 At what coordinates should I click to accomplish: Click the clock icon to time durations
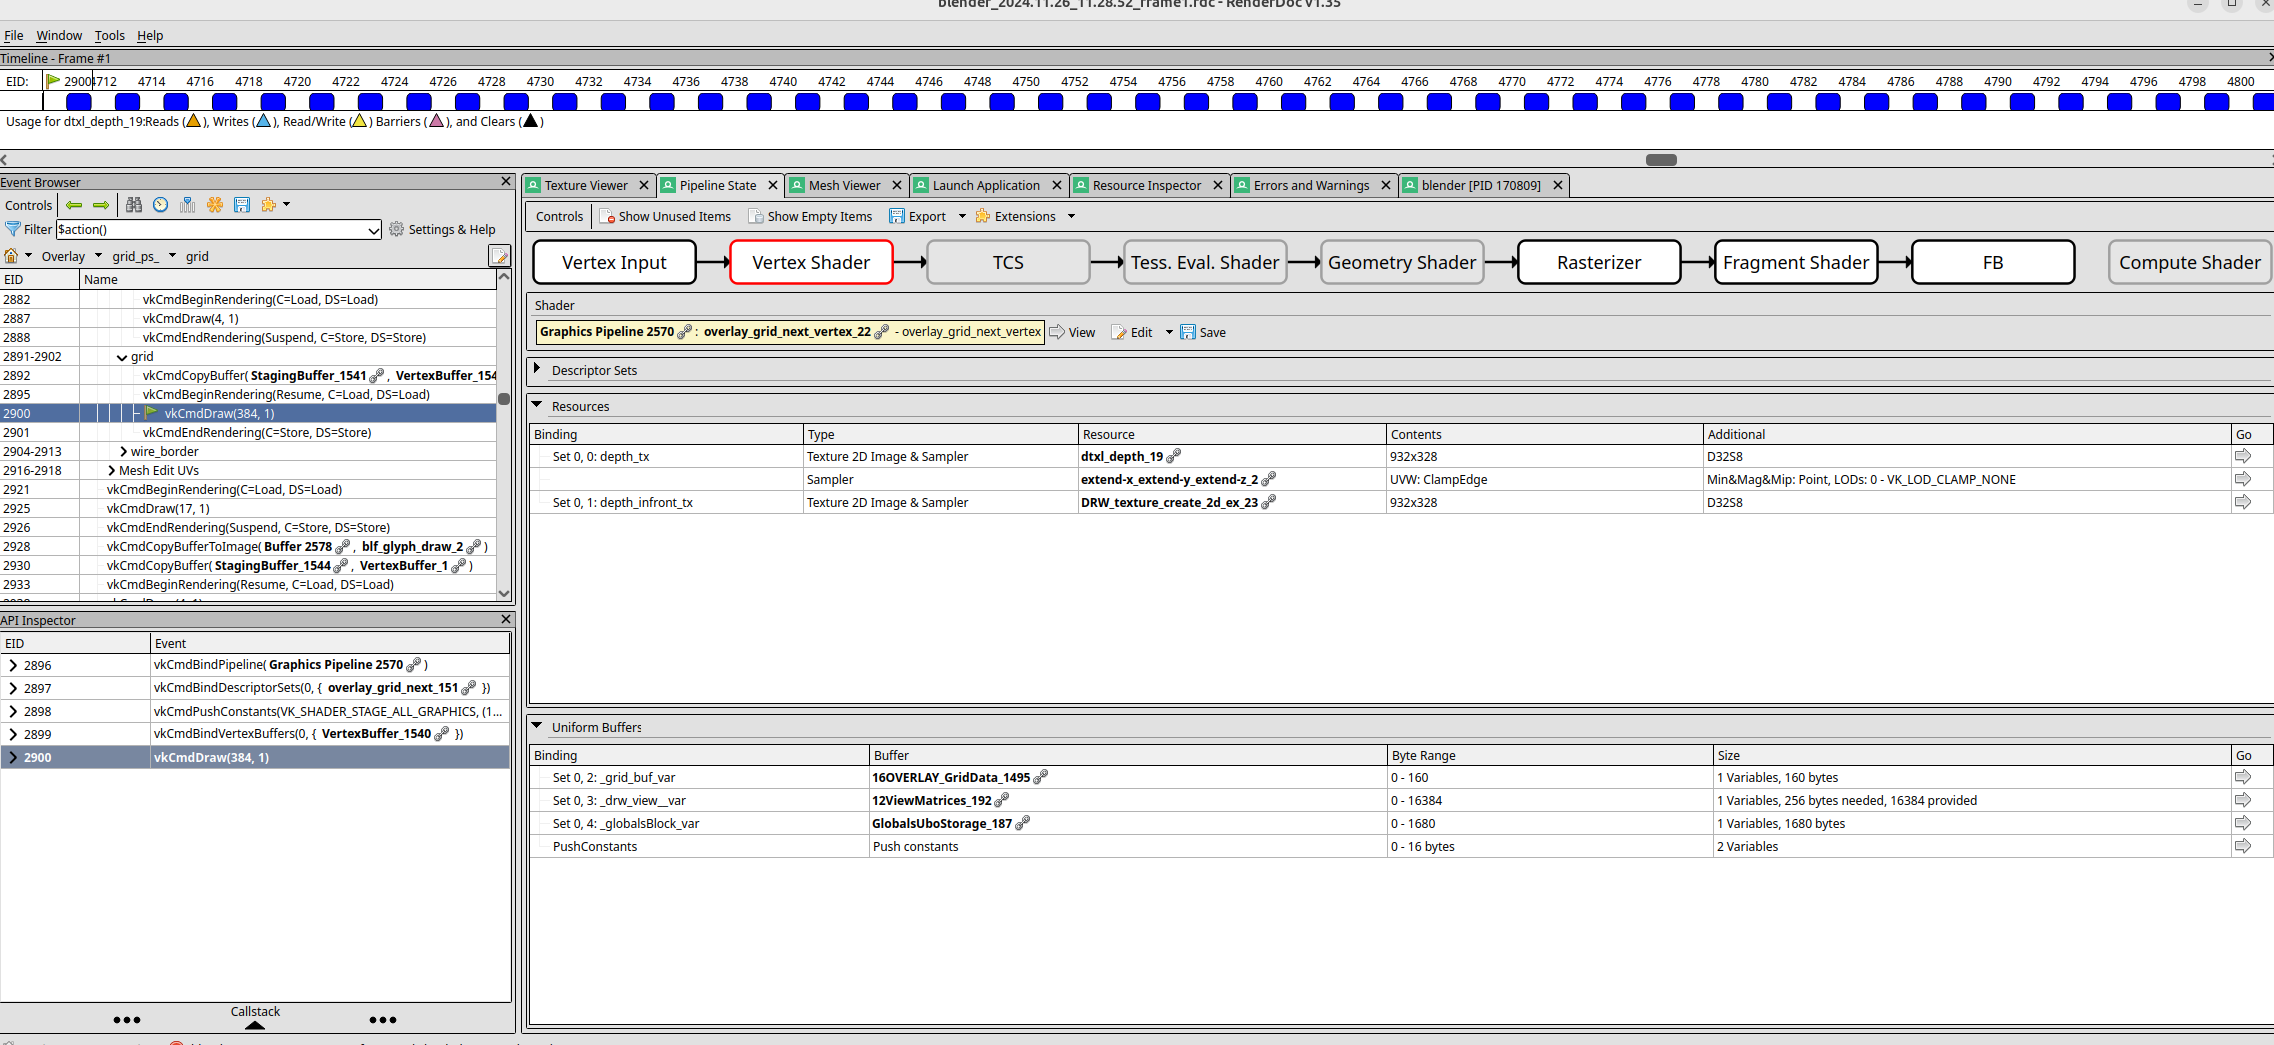tap(161, 205)
